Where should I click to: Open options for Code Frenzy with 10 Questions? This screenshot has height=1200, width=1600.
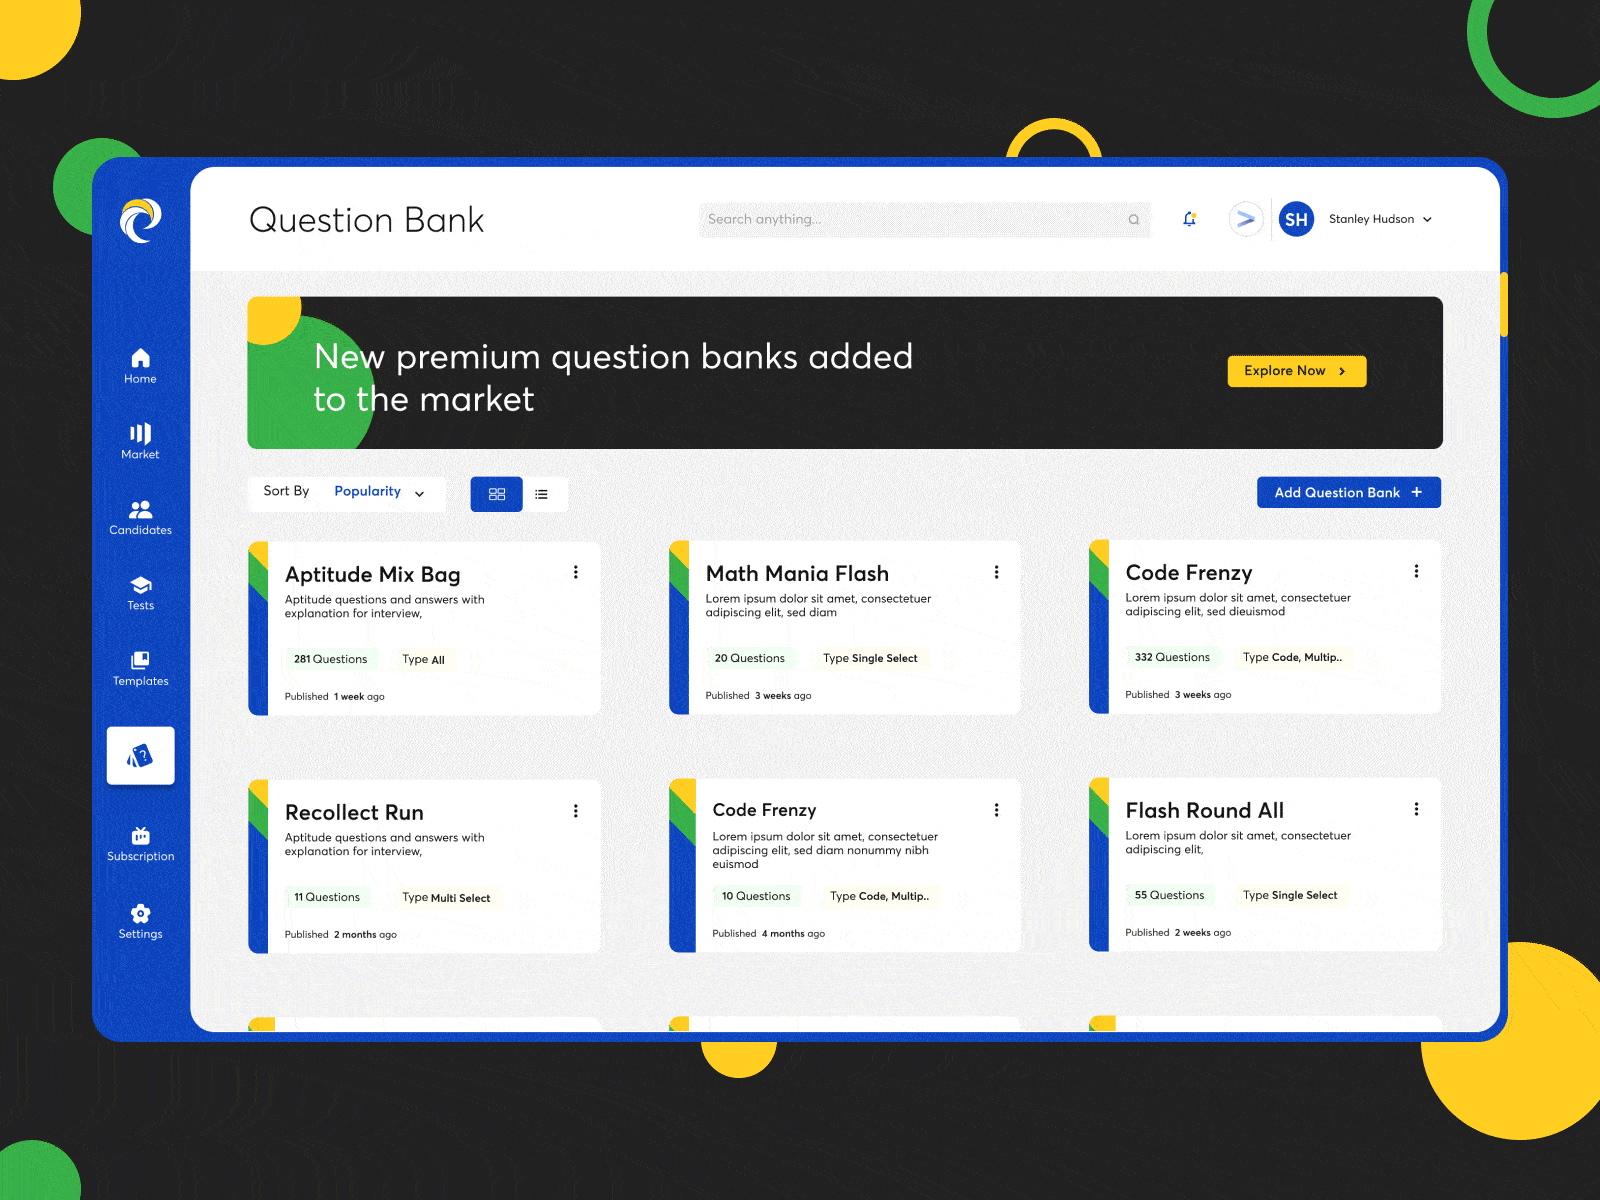(996, 810)
